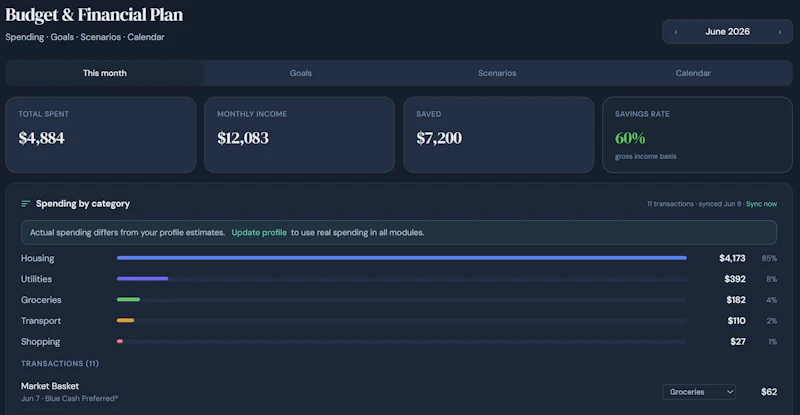
Task: Click the Groceries green spending bar
Action: [x=128, y=300]
